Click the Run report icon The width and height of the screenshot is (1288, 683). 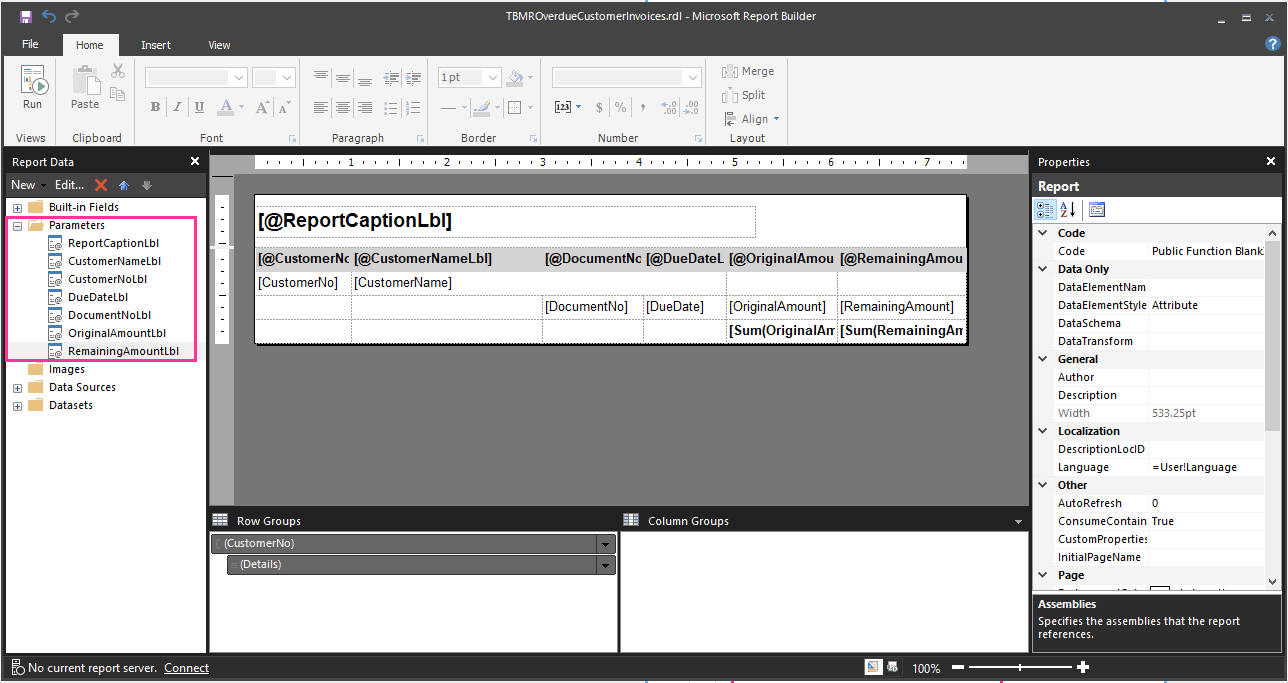coord(33,86)
